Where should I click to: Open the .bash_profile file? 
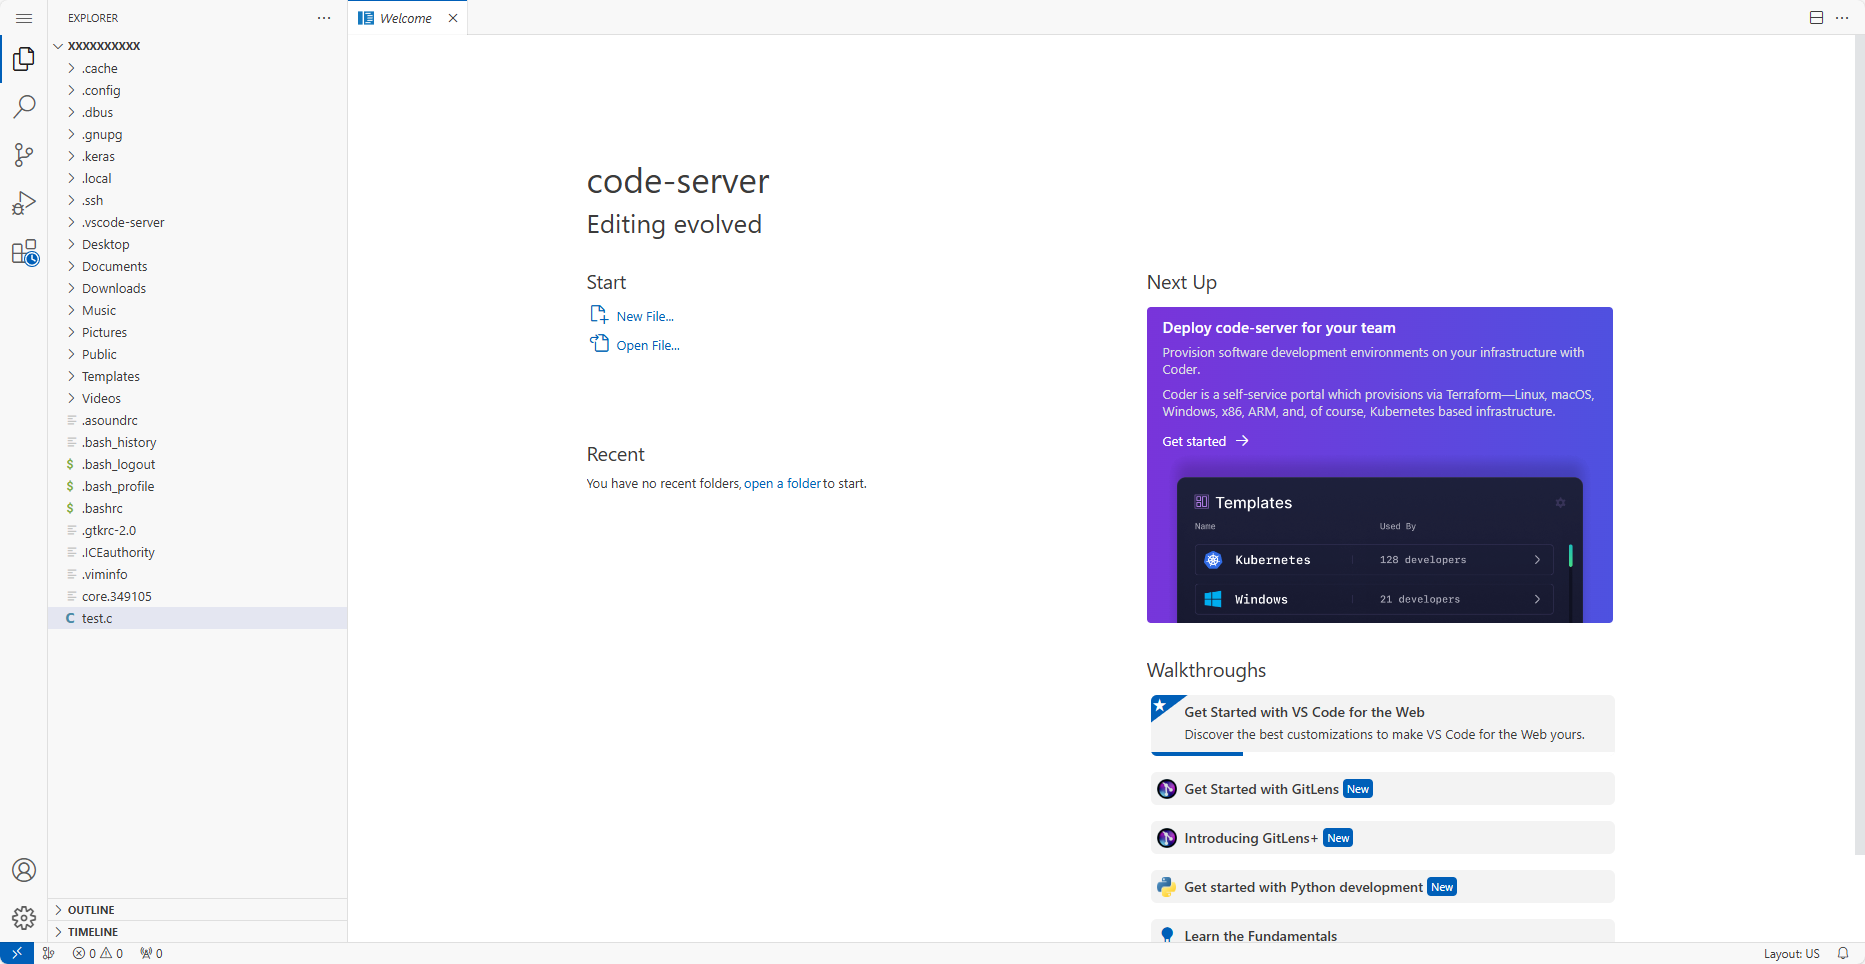[197, 486]
